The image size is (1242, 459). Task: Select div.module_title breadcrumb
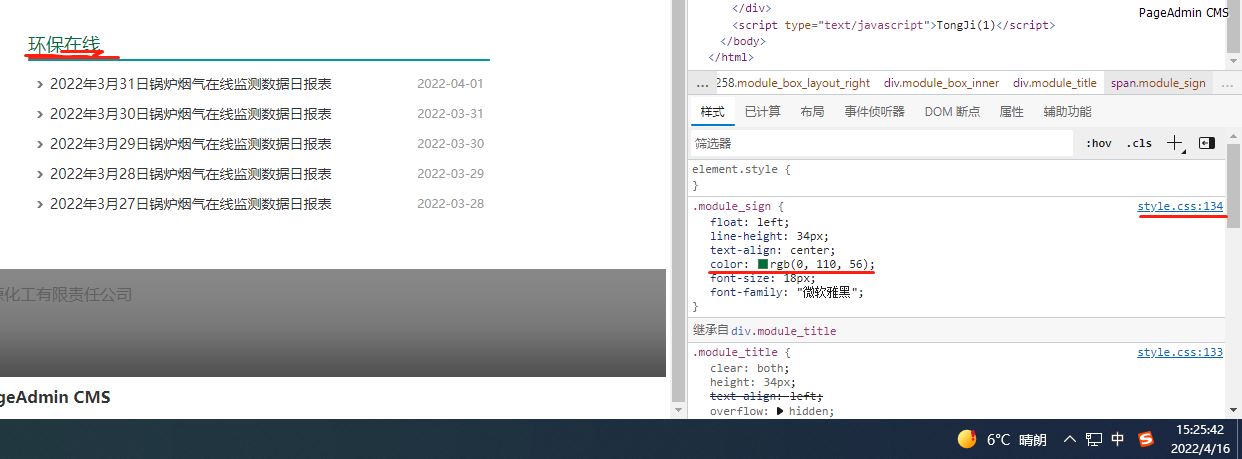coord(1054,83)
